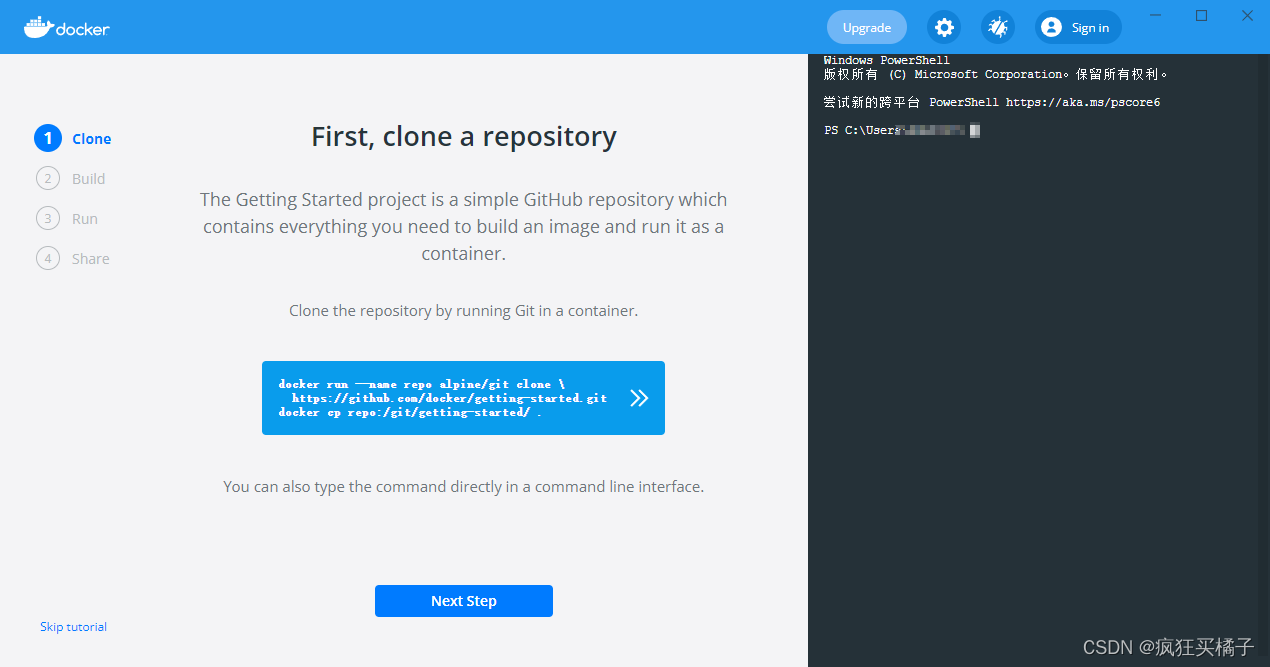The image size is (1270, 667).
Task: Select the Run step label
Action: (x=85, y=219)
